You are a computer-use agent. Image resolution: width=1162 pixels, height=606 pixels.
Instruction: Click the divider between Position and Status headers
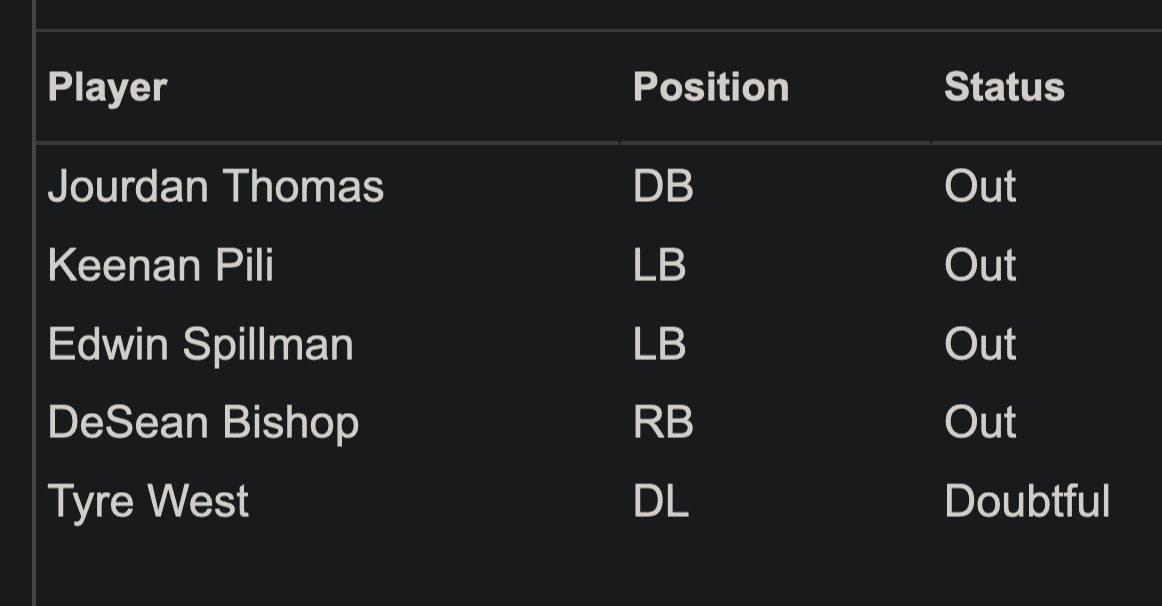click(x=931, y=87)
